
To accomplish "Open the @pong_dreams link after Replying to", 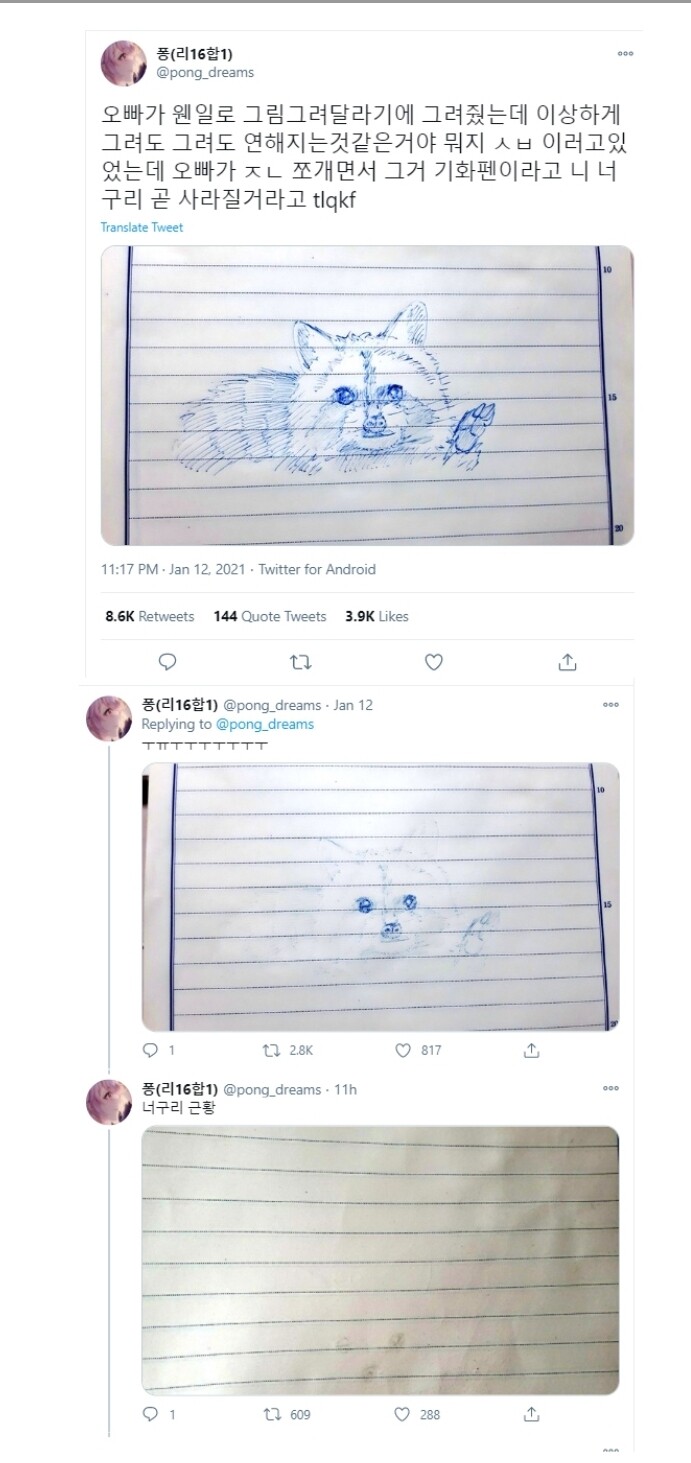I will tap(265, 724).
